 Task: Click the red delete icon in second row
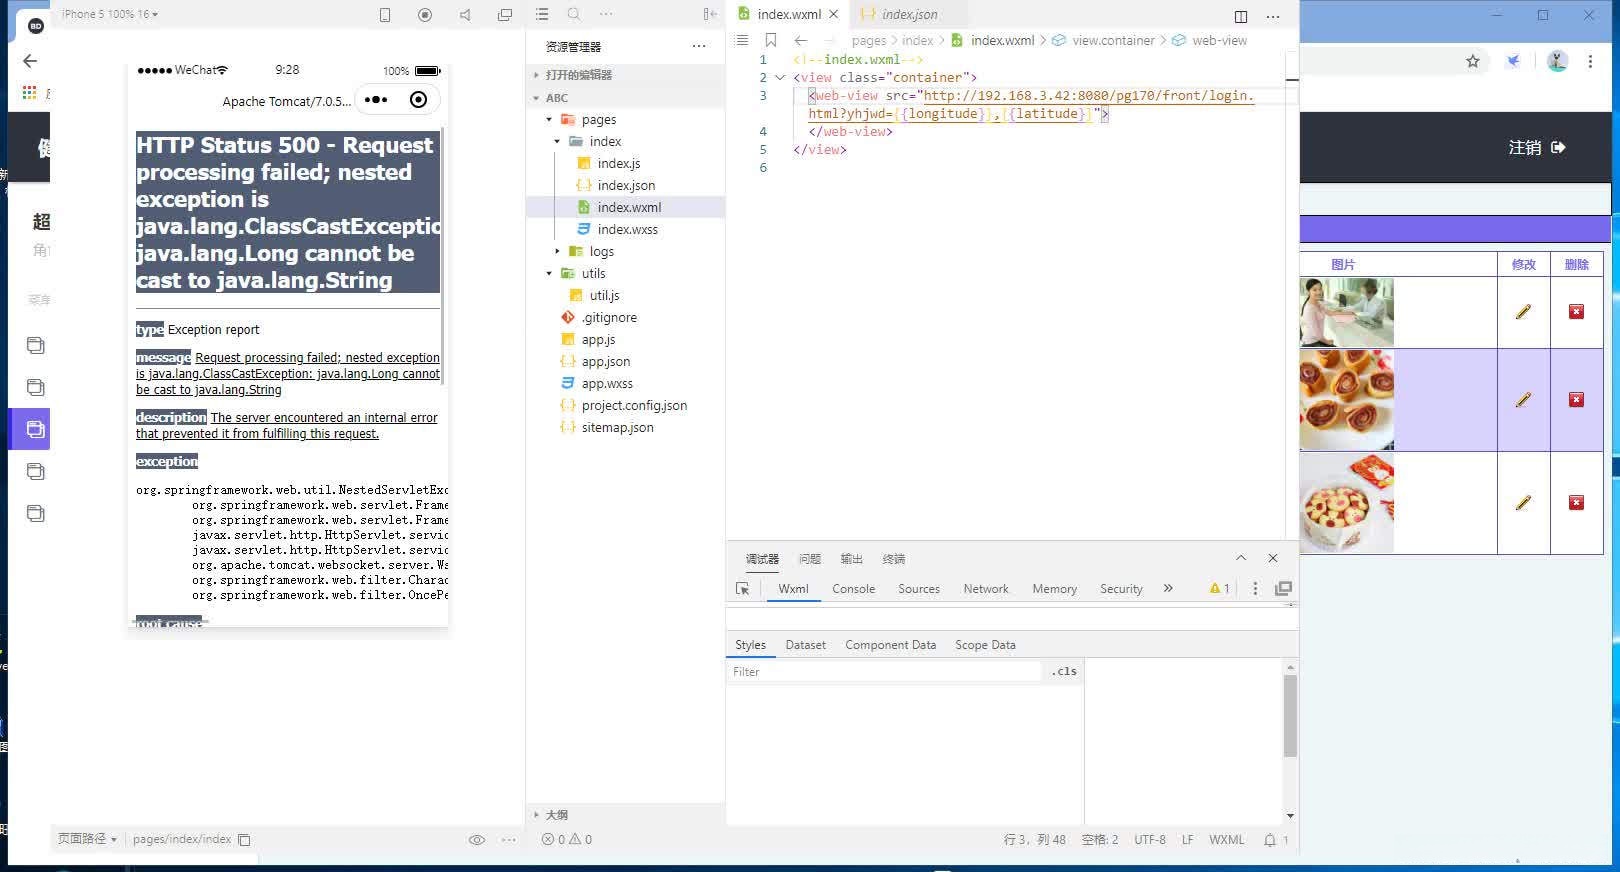pyautogui.click(x=1576, y=400)
